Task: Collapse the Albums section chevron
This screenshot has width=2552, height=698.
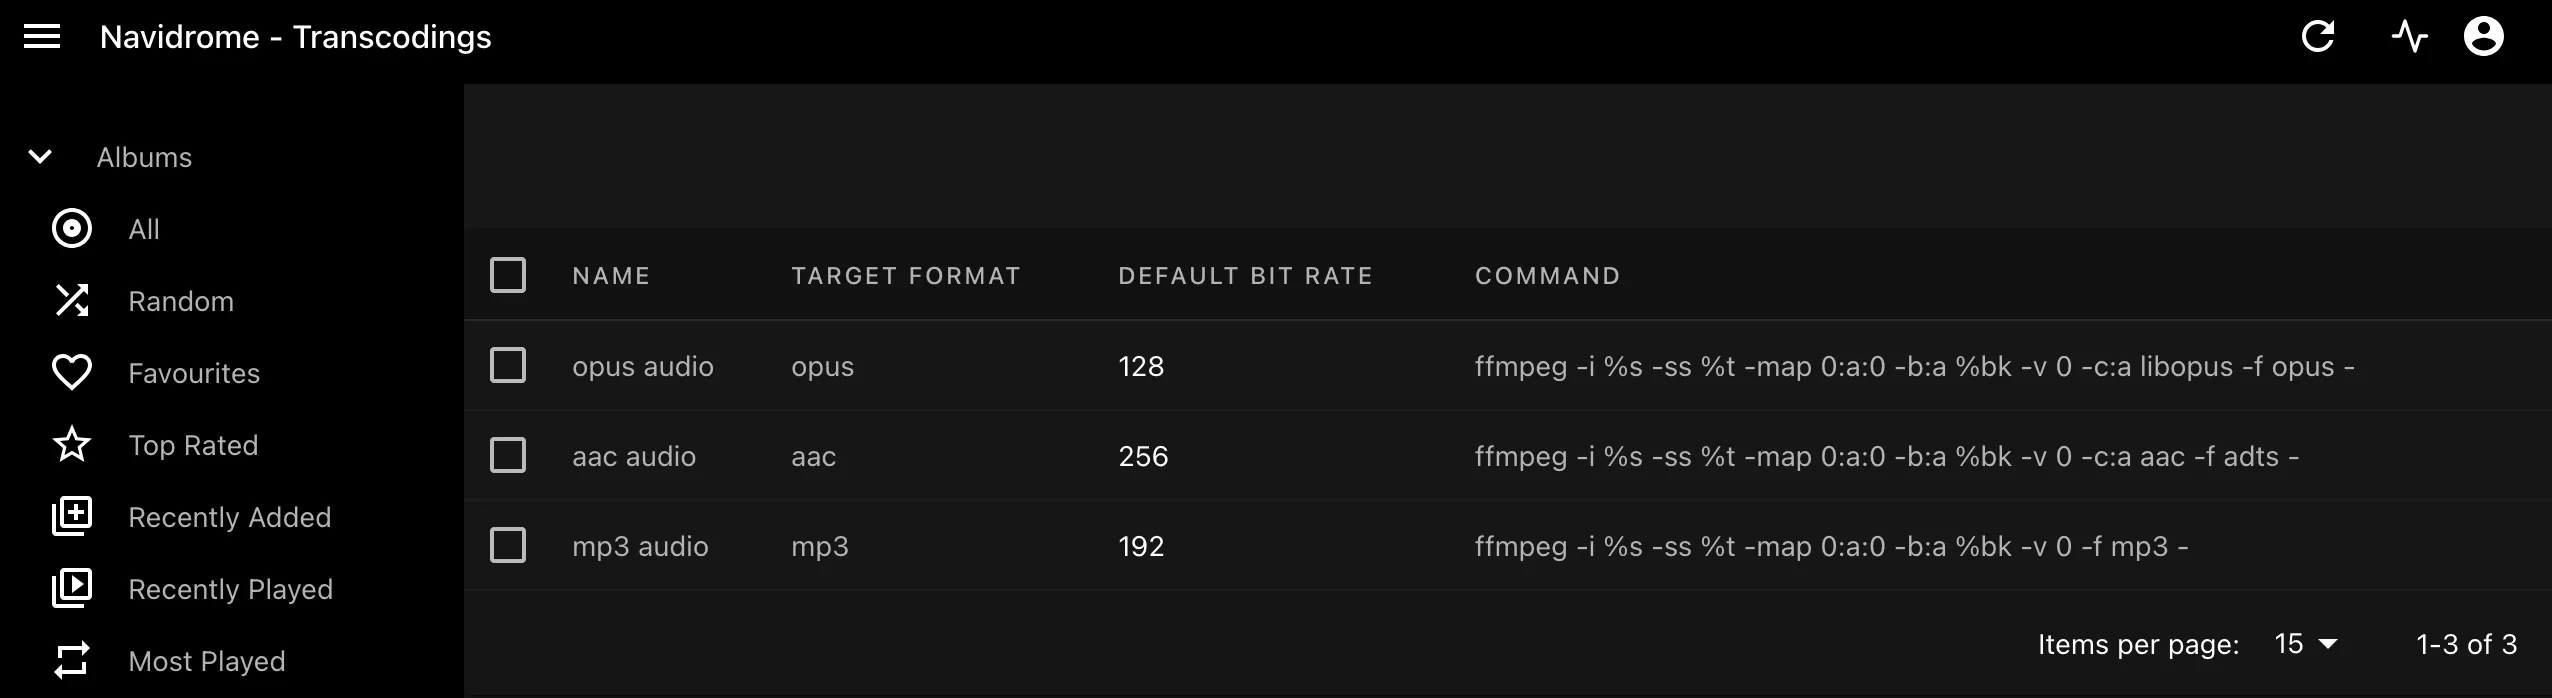Action: (x=40, y=157)
